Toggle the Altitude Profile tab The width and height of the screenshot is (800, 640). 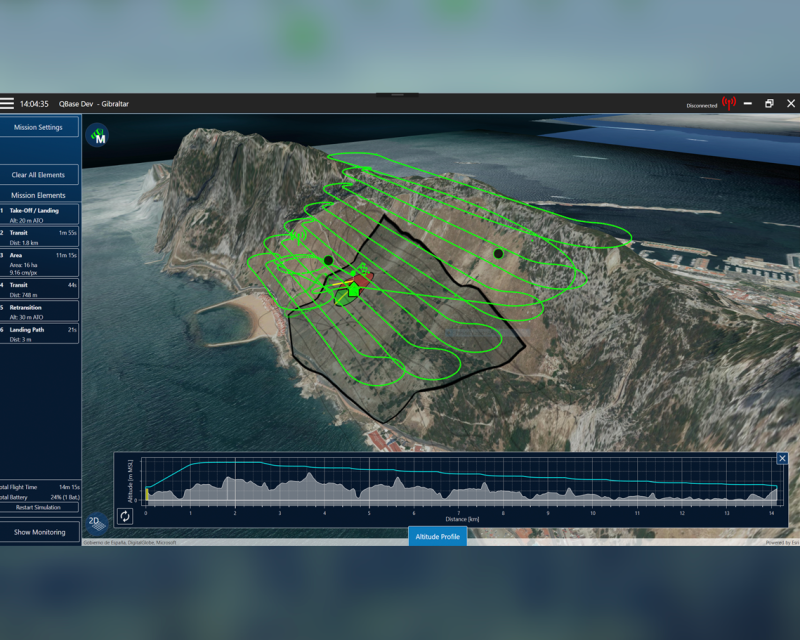pos(437,537)
